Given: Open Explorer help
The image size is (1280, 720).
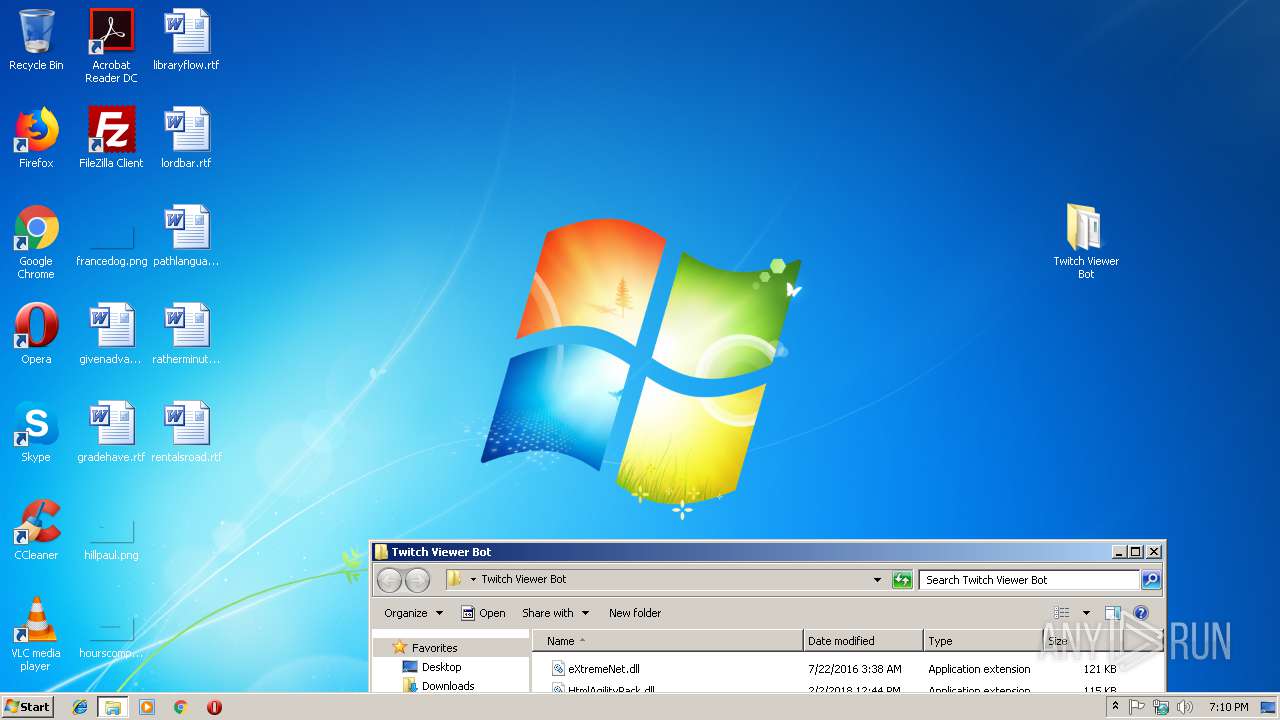Looking at the screenshot, I should (1141, 613).
